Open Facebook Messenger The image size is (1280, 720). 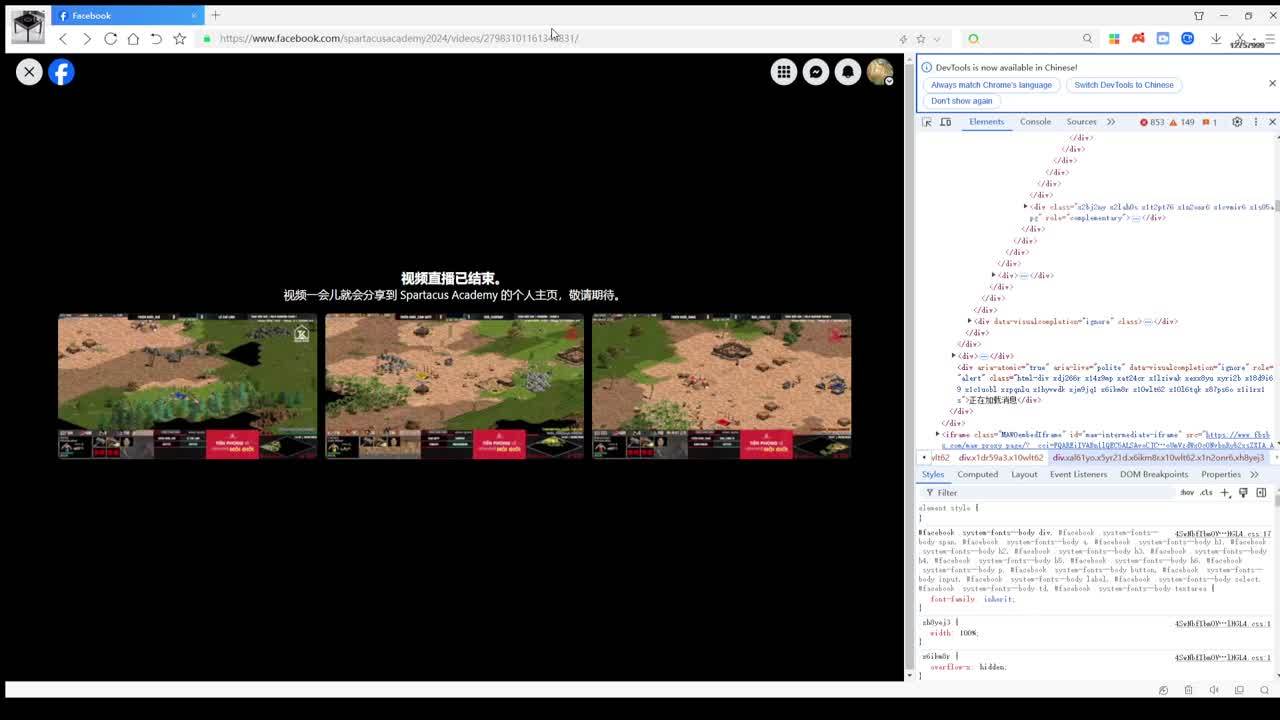tap(816, 72)
